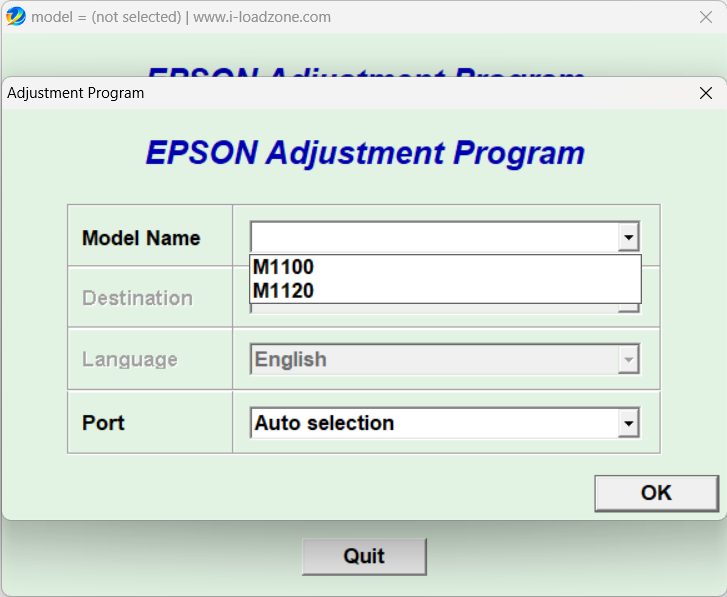Click the Adjustment Program dialog title text

click(76, 93)
